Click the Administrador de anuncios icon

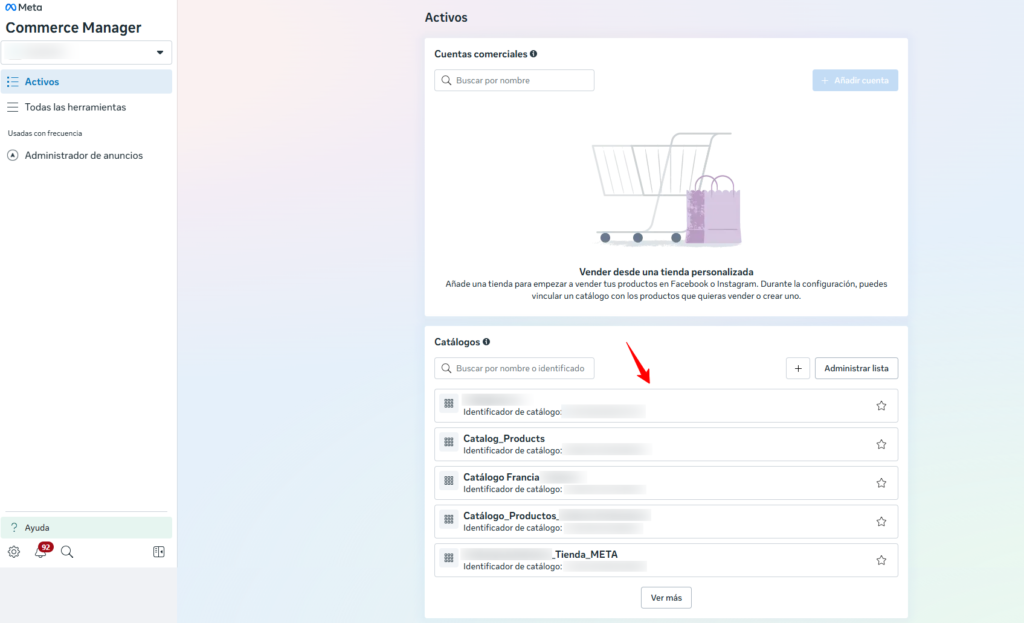click(12, 155)
